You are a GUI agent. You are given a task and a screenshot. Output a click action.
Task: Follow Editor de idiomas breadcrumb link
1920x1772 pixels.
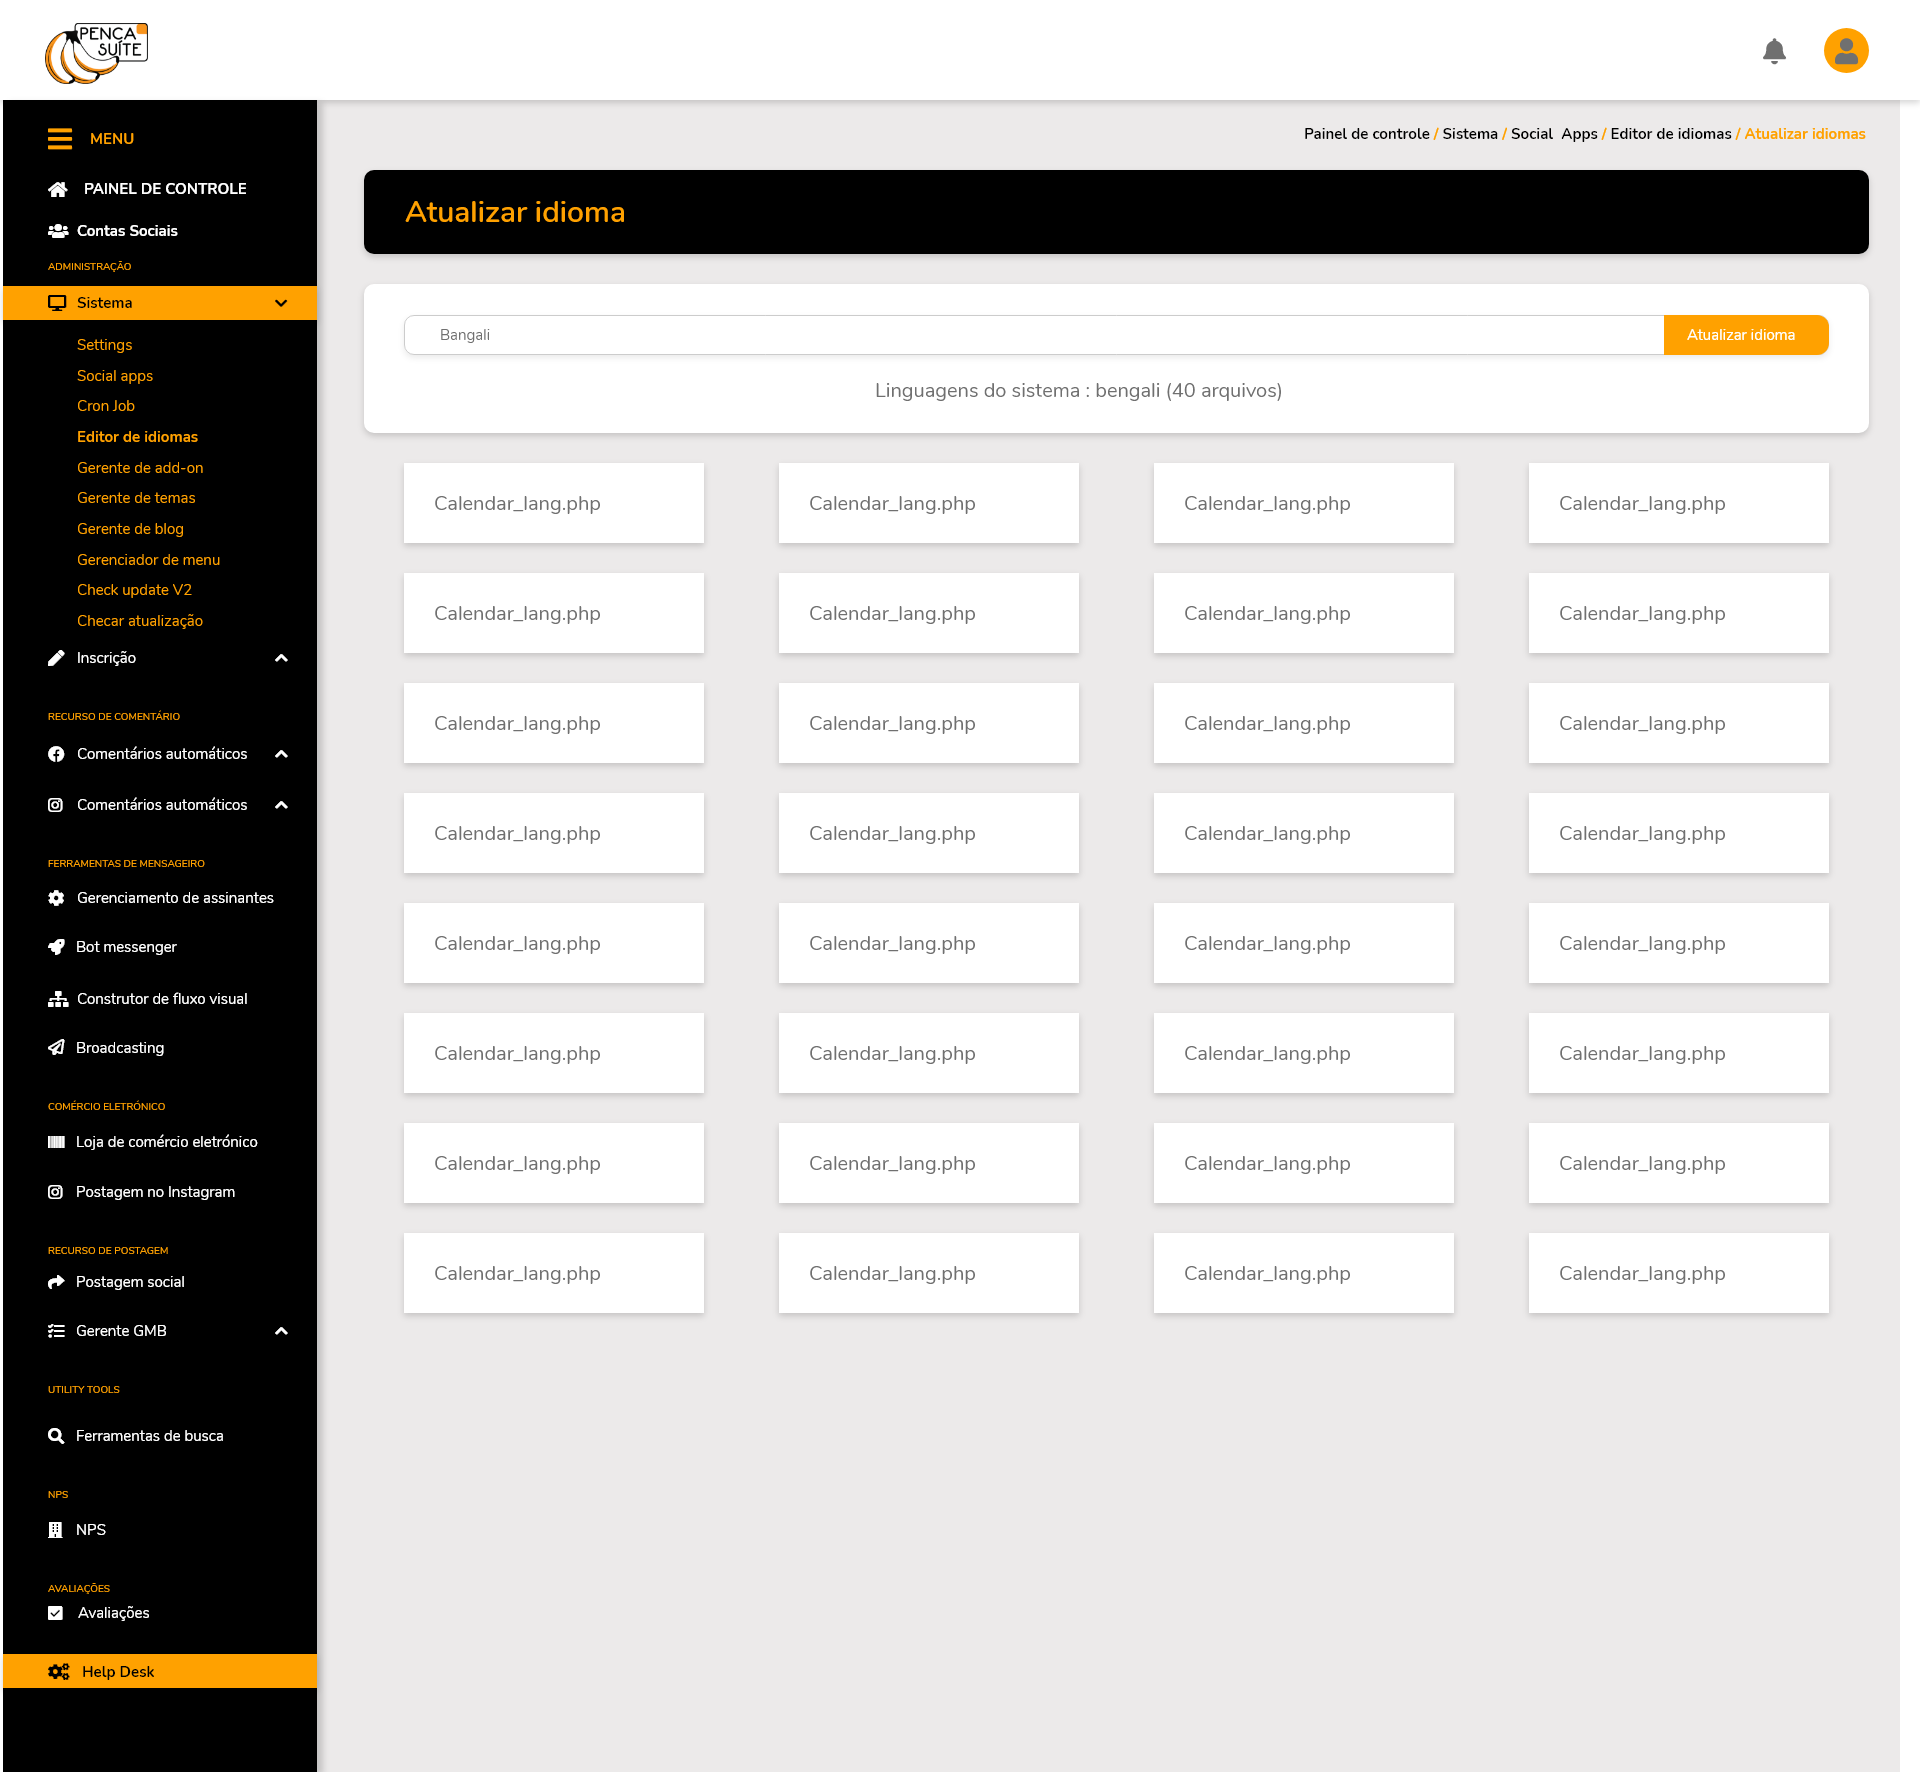point(1670,134)
